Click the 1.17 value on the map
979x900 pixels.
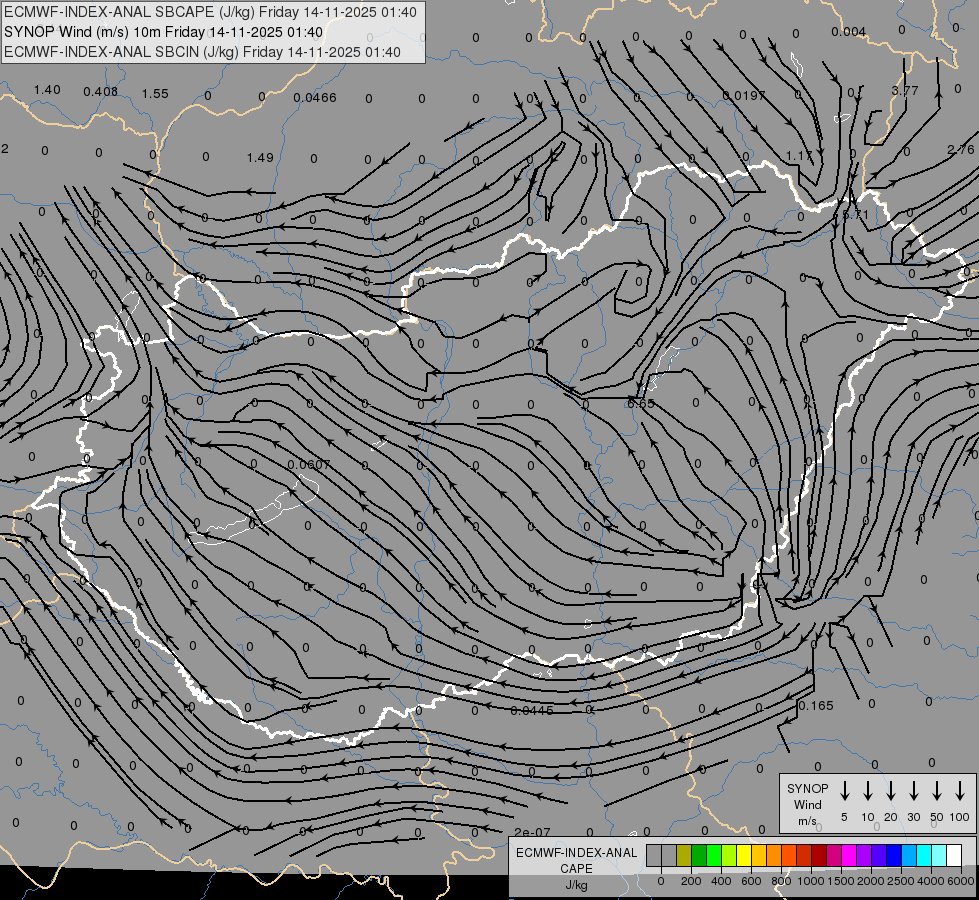click(799, 156)
